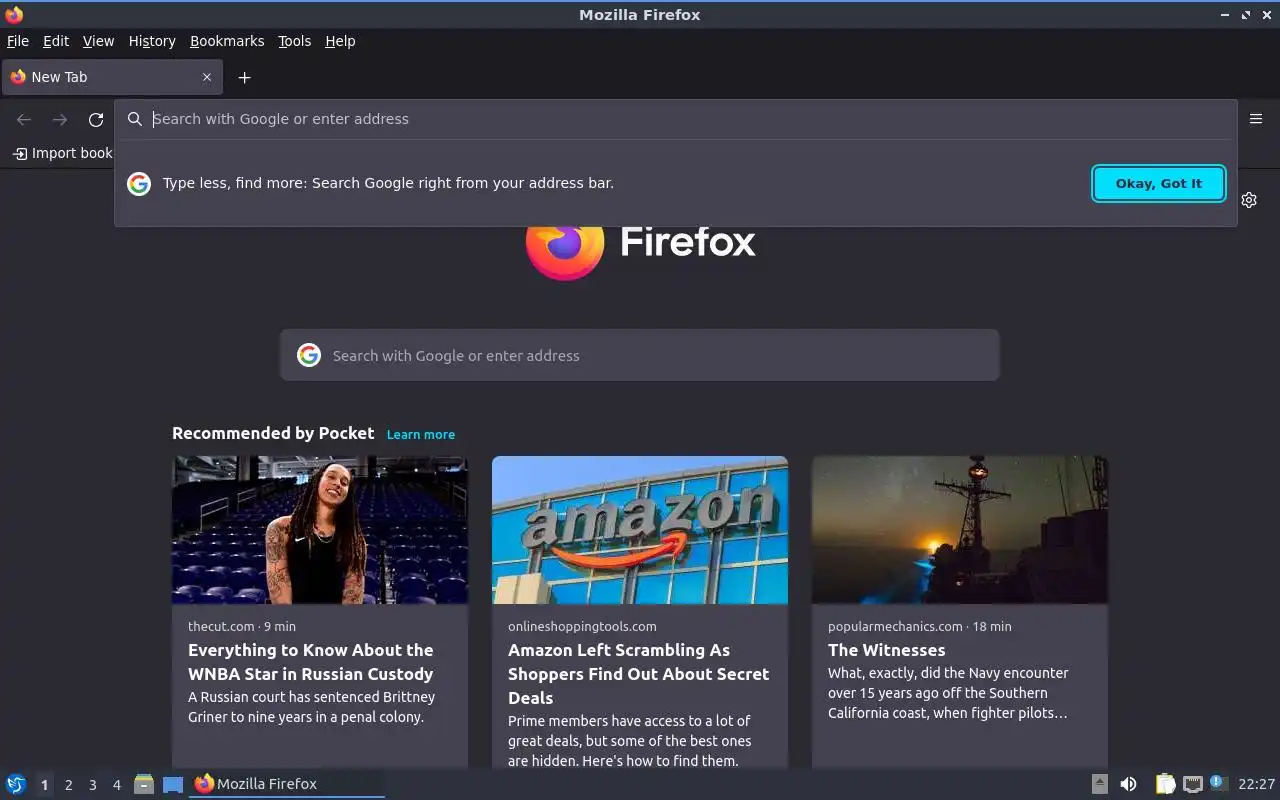Open the Brittney Griner article thumbnail
Viewport: 1280px width, 800px height.
(x=320, y=530)
